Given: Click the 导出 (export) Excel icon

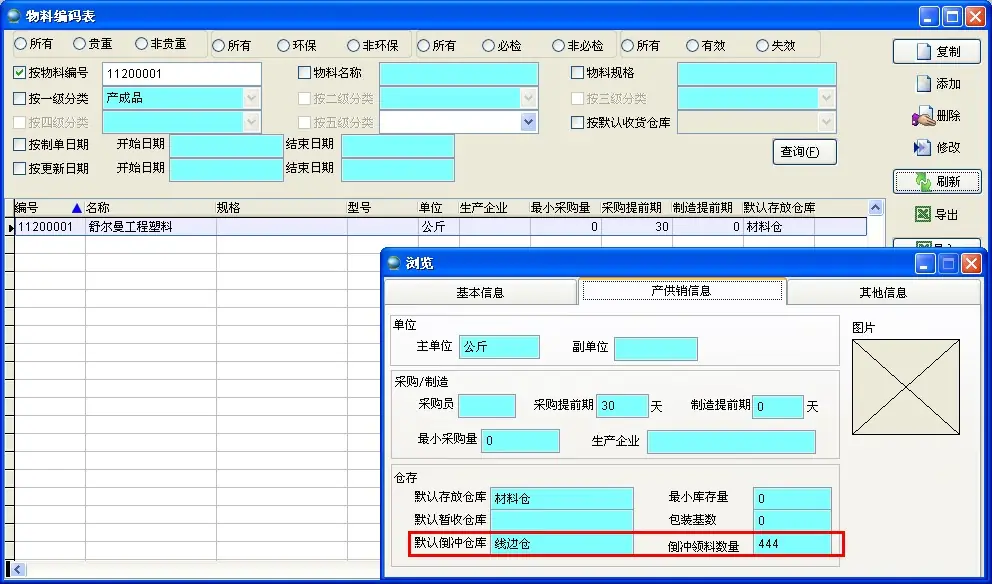Looking at the screenshot, I should (923, 214).
